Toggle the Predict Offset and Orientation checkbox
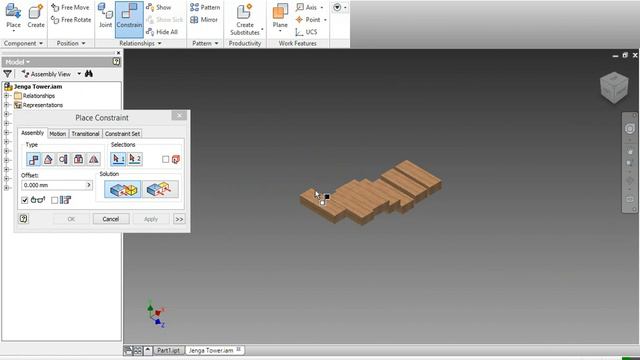The image size is (640, 360). 55,200
